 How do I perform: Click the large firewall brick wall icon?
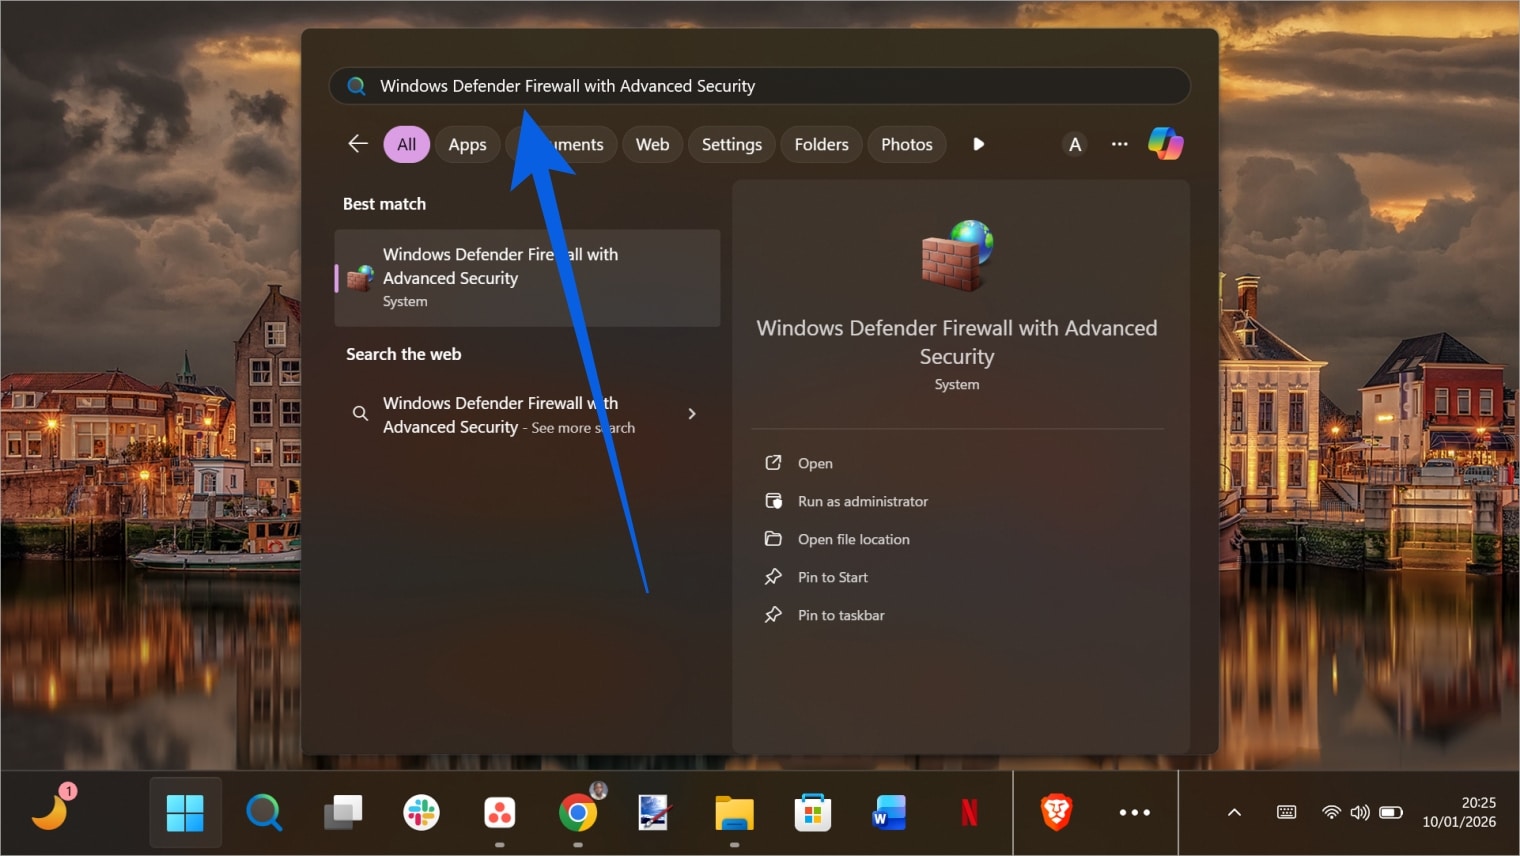pyautogui.click(x=957, y=255)
